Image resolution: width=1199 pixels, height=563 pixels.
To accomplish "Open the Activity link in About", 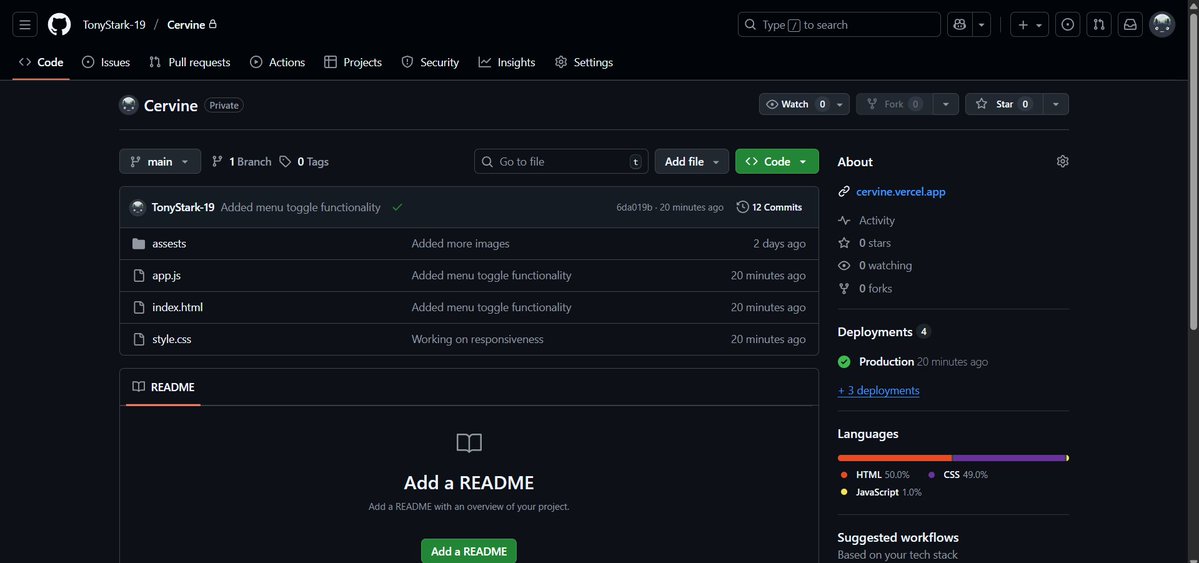I will click(x=876, y=220).
